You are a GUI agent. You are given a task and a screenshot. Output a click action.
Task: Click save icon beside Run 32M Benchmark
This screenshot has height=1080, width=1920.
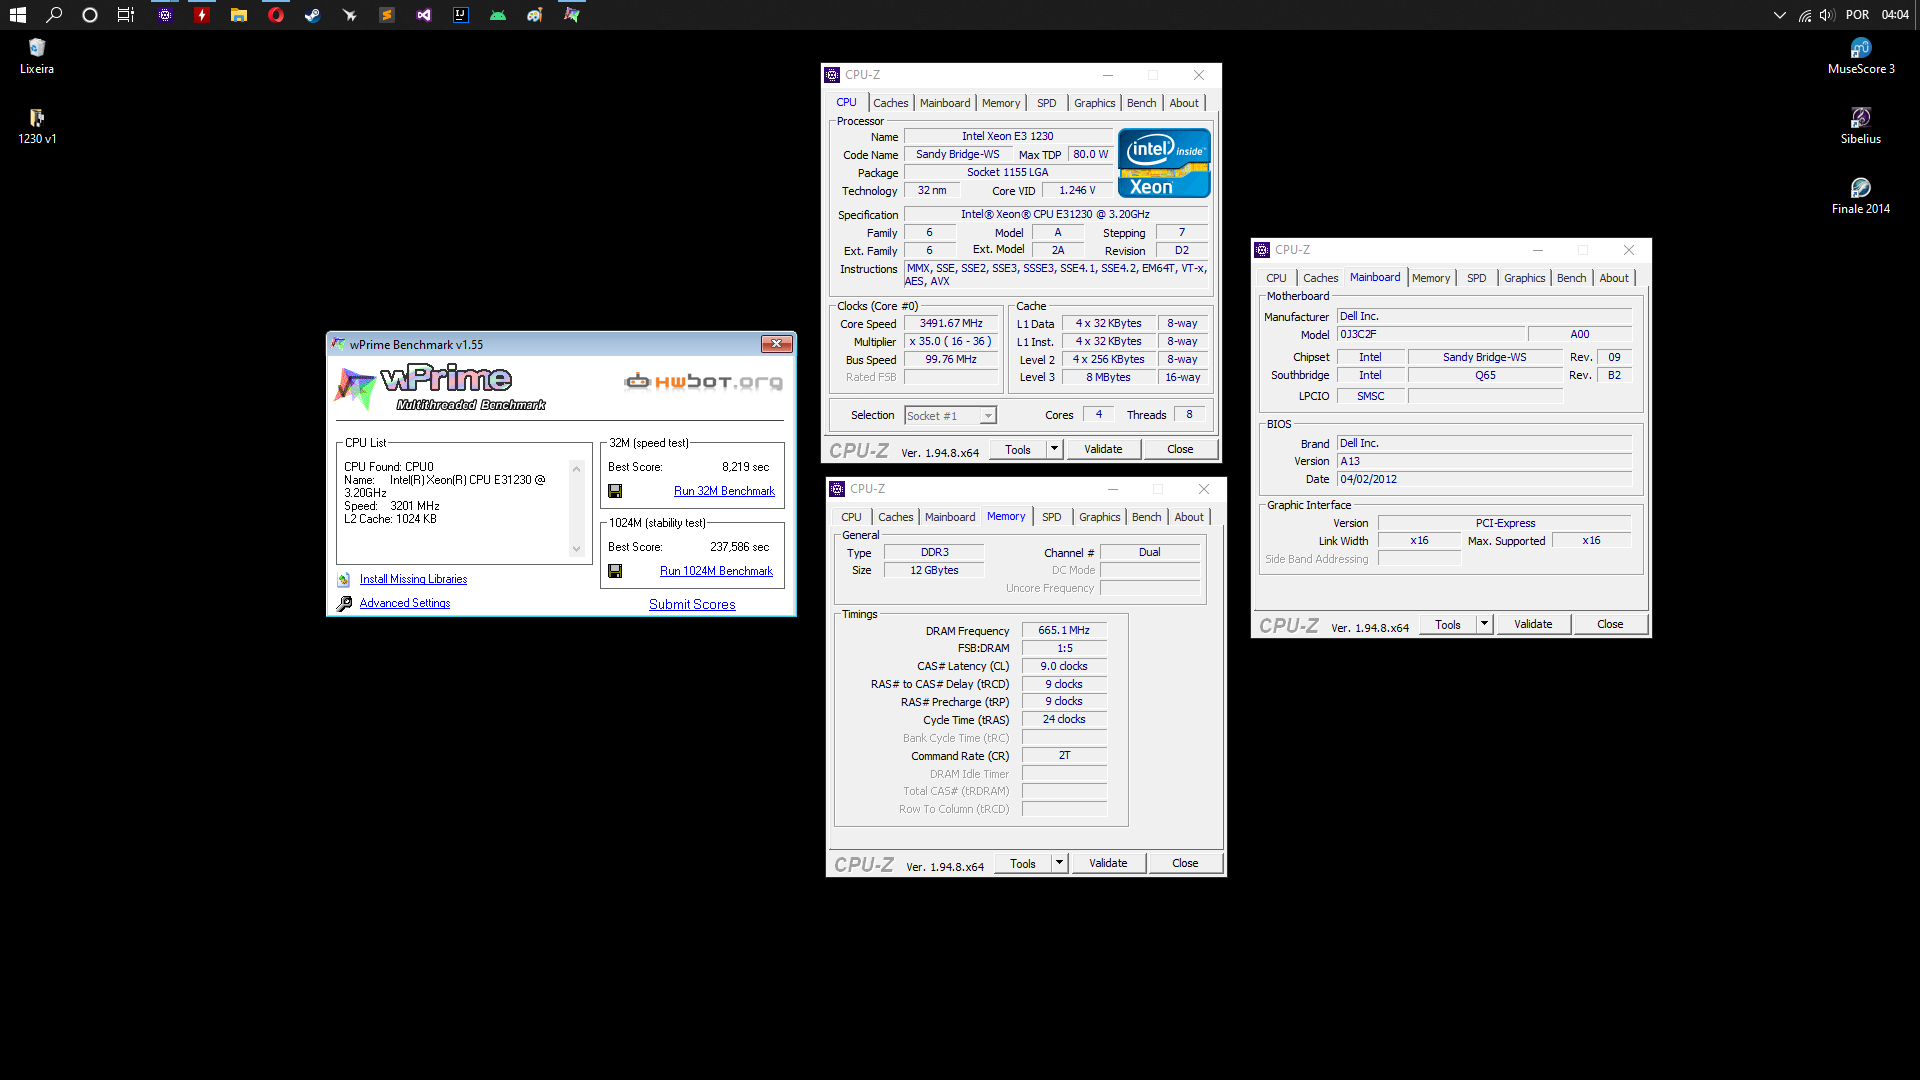tap(615, 491)
